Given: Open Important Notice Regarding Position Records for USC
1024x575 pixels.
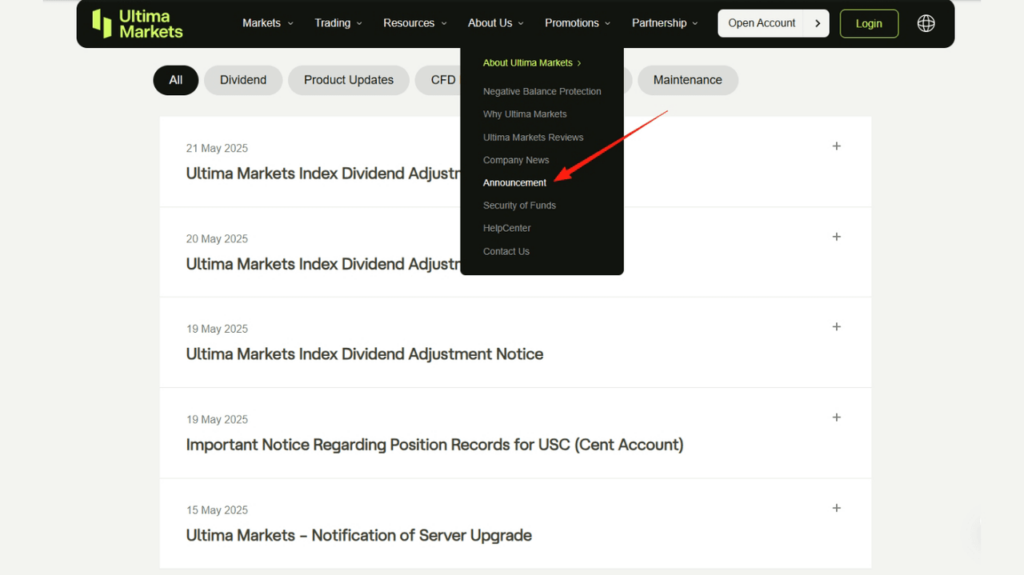Looking at the screenshot, I should pyautogui.click(x=435, y=445).
